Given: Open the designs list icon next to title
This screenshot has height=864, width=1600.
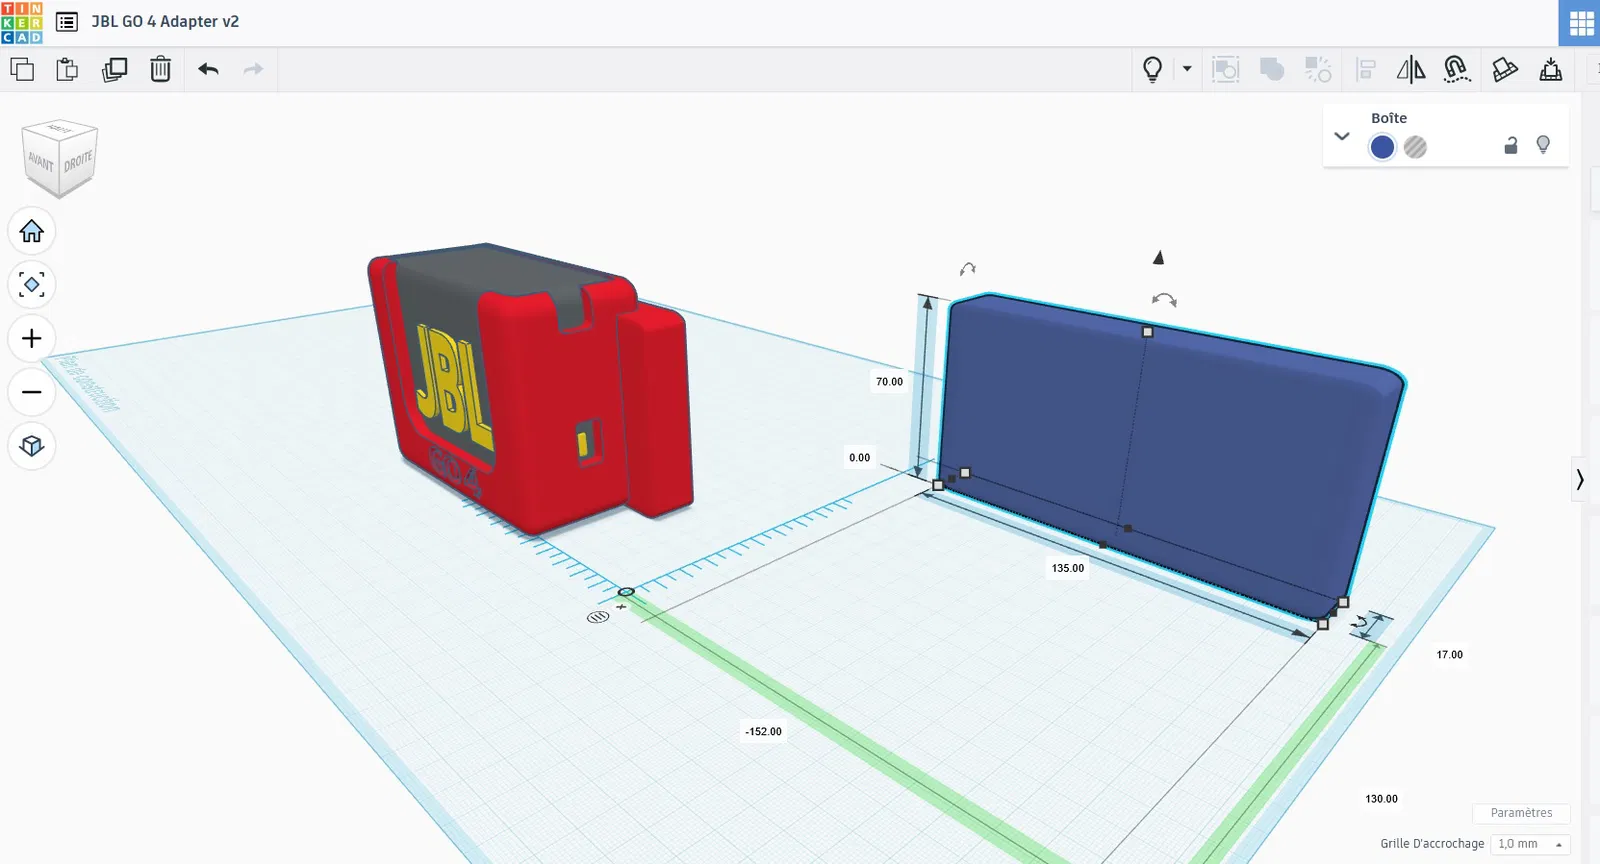Looking at the screenshot, I should pyautogui.click(x=67, y=22).
